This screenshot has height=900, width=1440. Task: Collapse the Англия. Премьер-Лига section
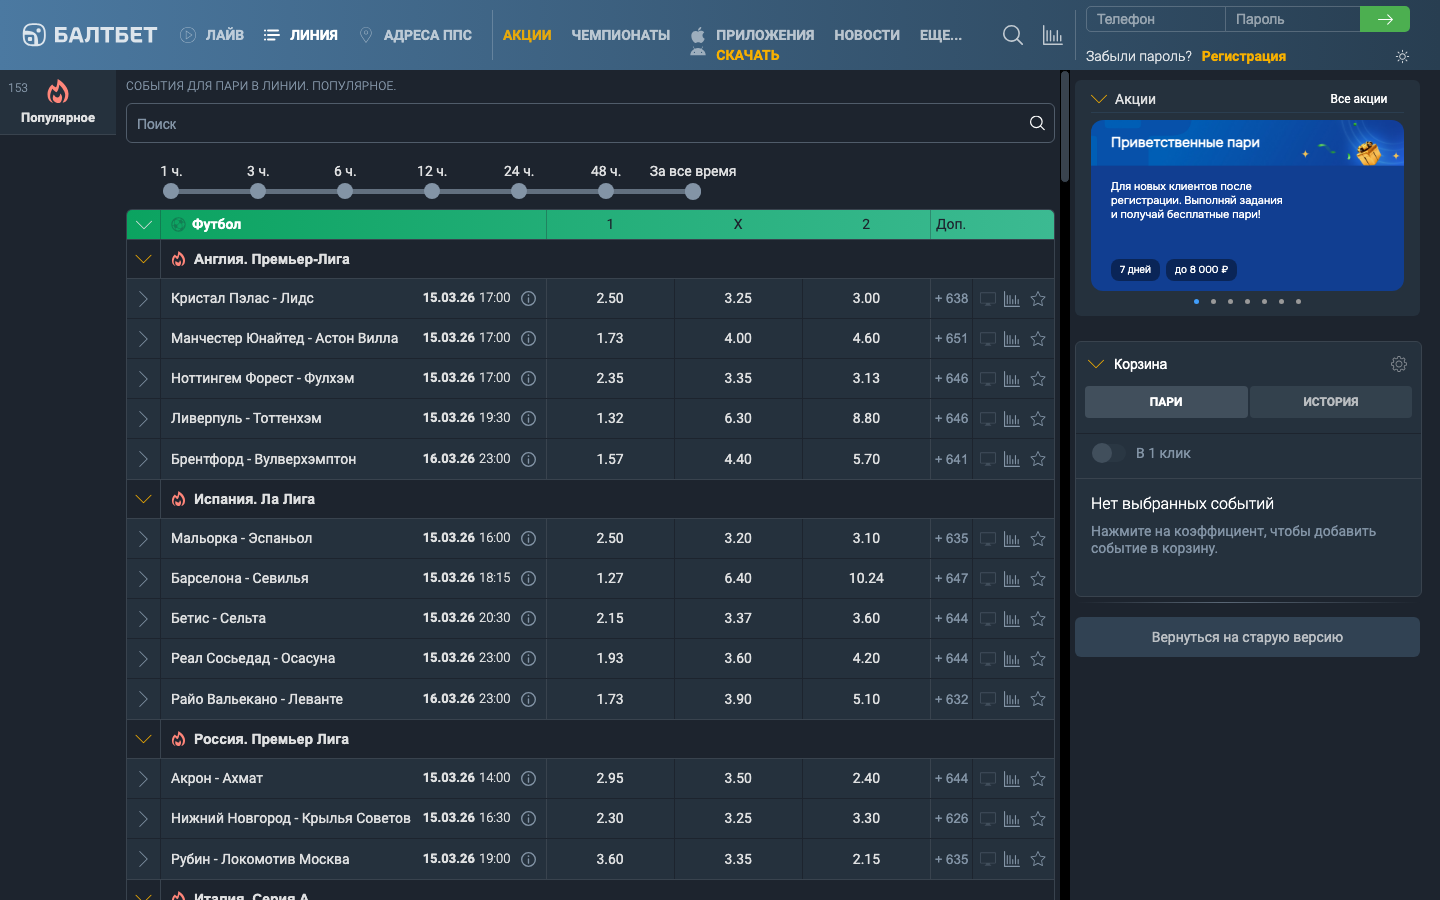tap(144, 259)
